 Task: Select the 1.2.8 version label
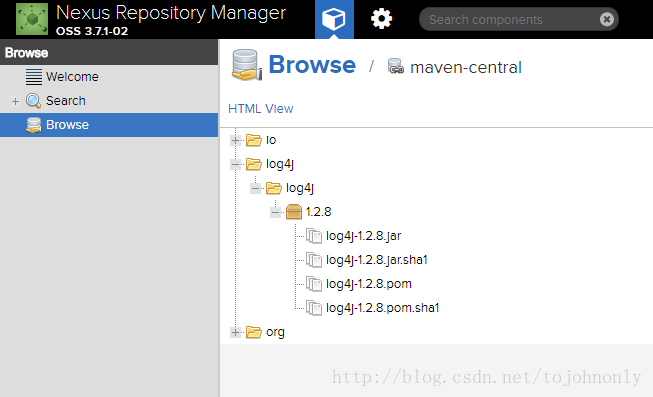pyautogui.click(x=319, y=212)
